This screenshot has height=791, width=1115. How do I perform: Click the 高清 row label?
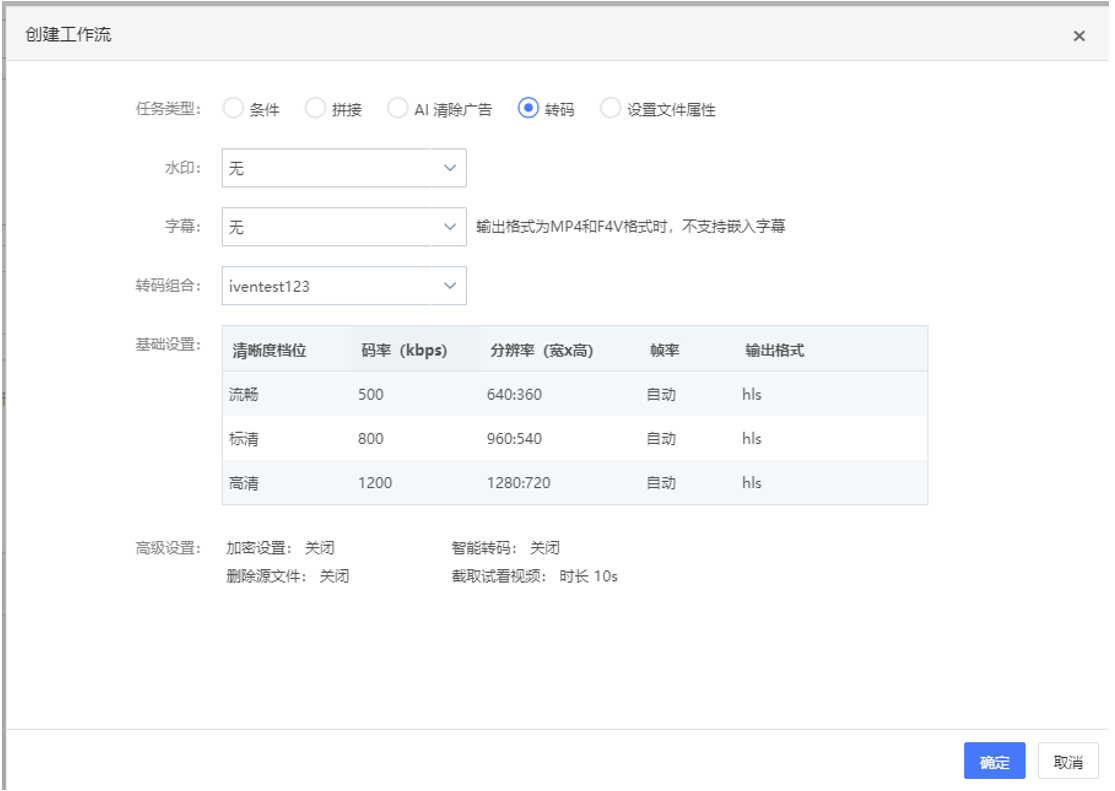pos(244,483)
